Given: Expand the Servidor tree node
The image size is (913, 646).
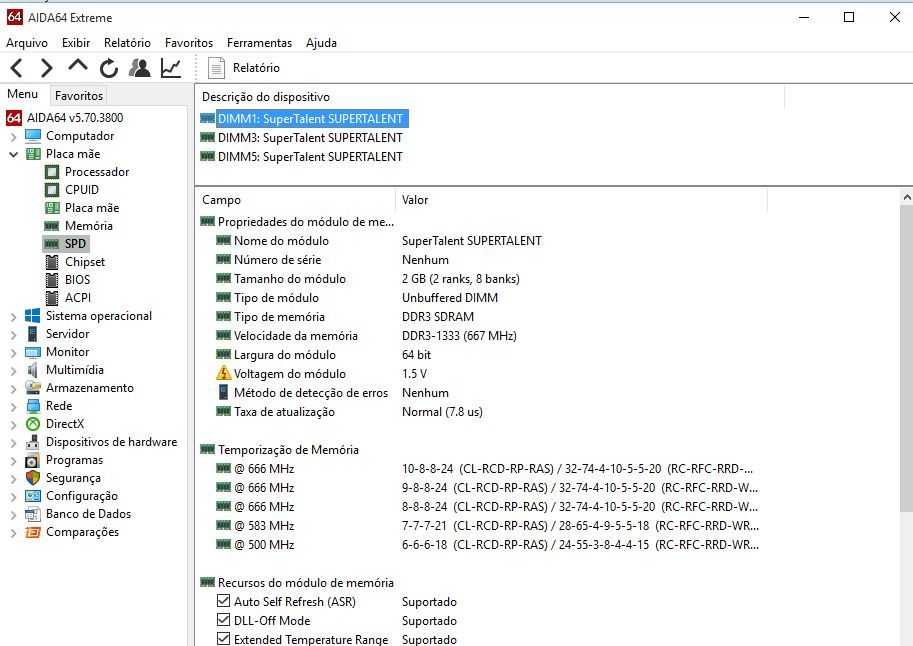Looking at the screenshot, I should pyautogui.click(x=13, y=336).
